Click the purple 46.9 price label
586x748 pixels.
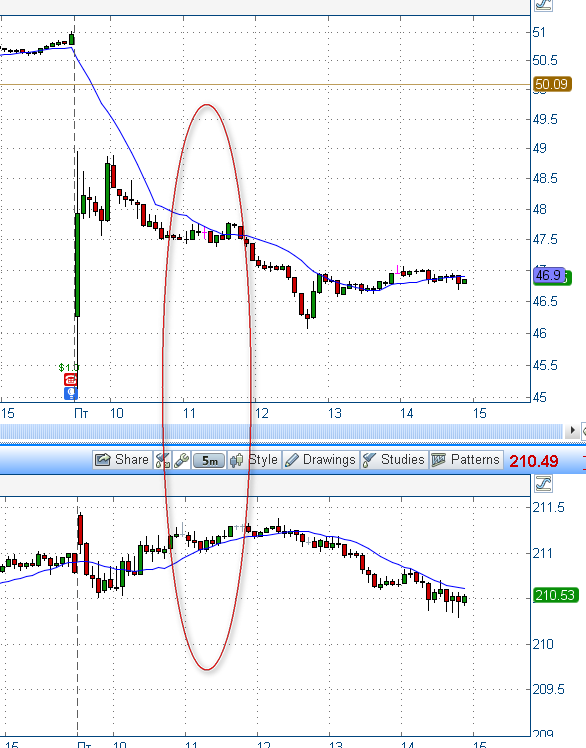click(549, 275)
